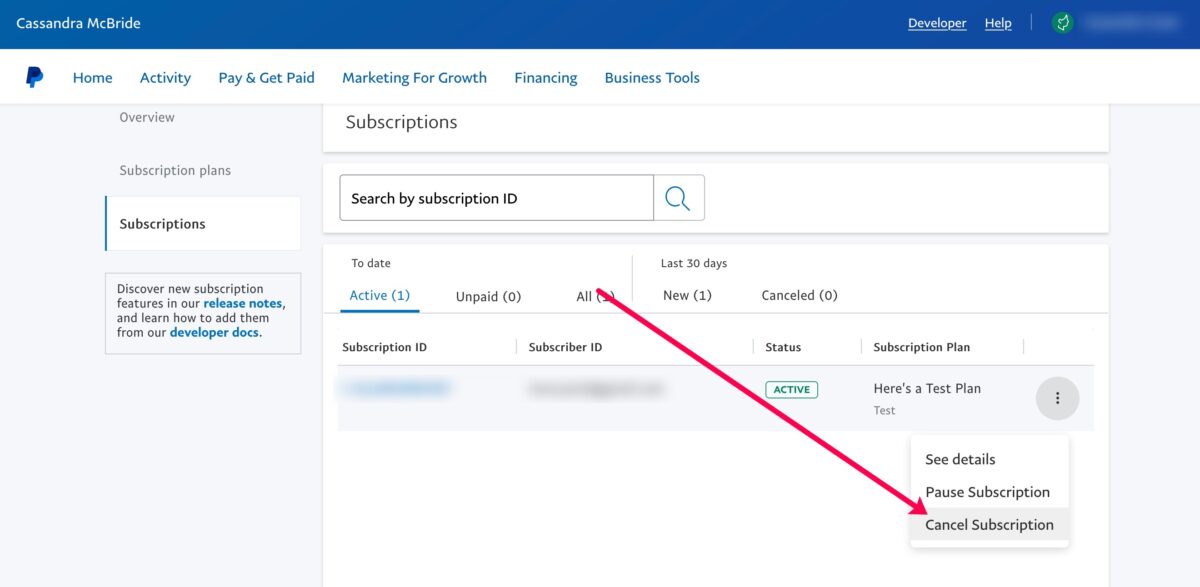Click the search magnifier button
Screen dimensions: 1200x587
click(679, 198)
